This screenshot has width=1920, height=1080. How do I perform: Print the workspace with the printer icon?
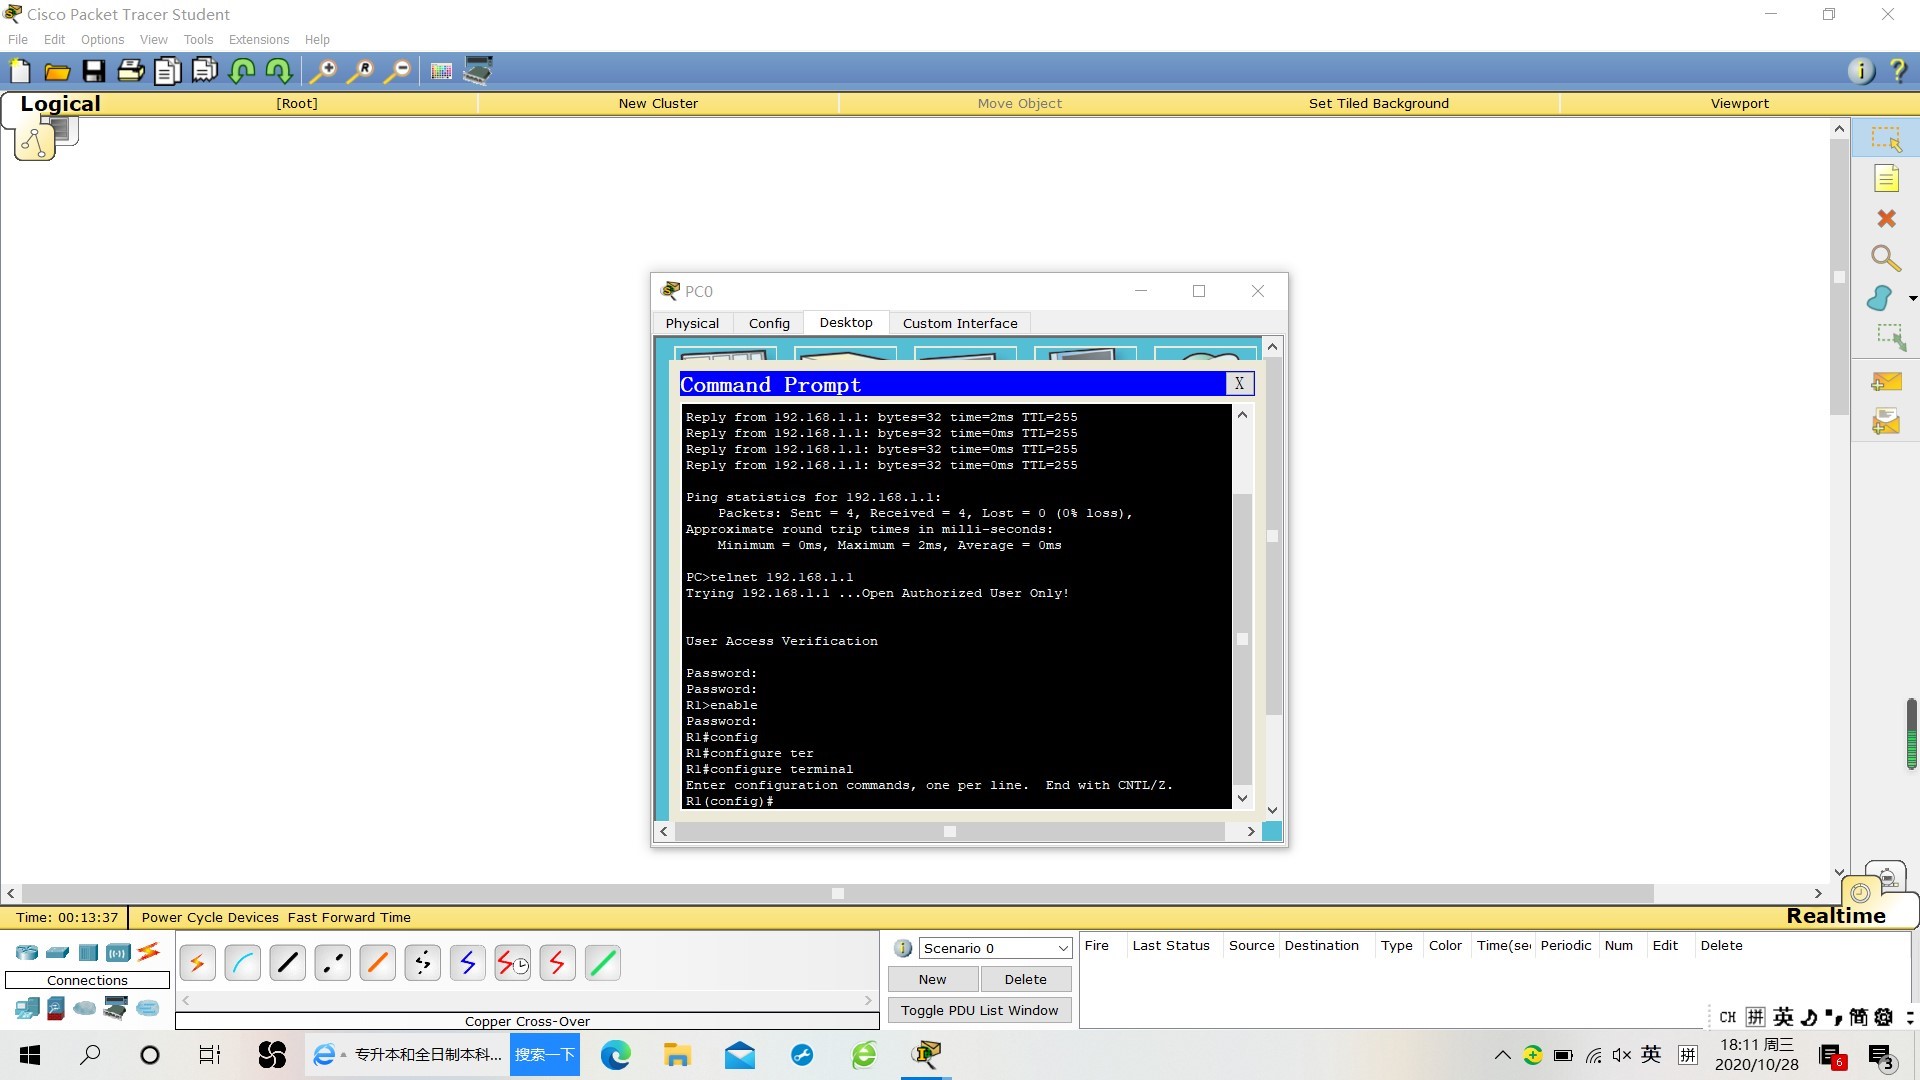coord(131,71)
